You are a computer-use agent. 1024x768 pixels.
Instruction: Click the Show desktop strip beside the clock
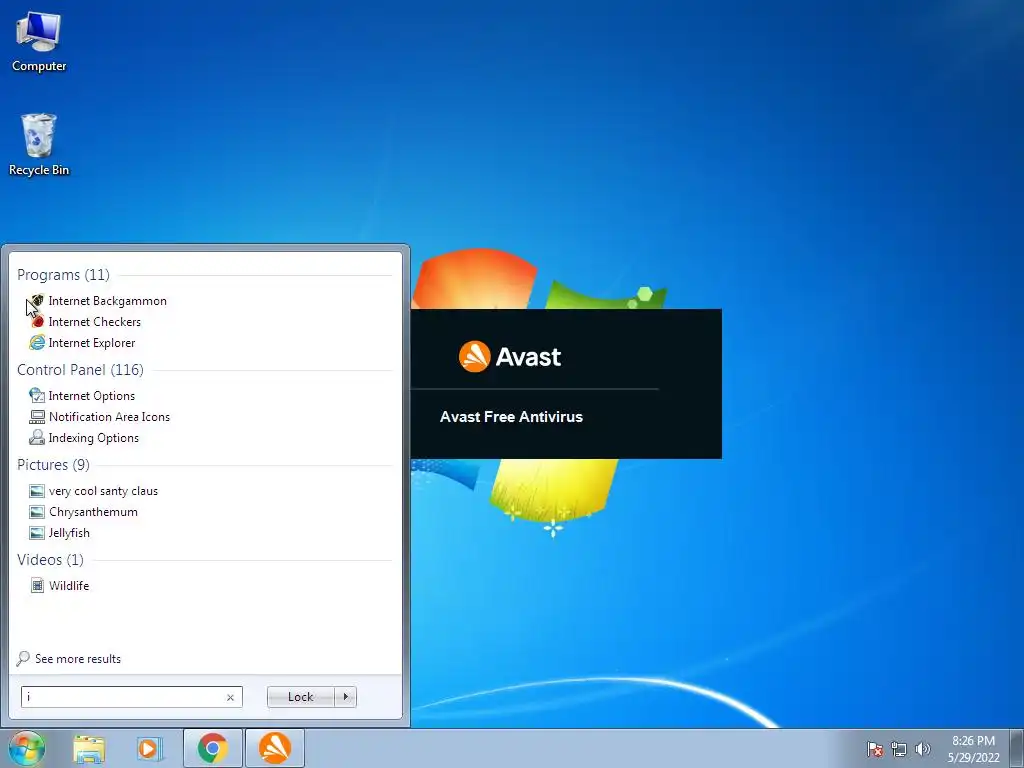click(x=1017, y=748)
